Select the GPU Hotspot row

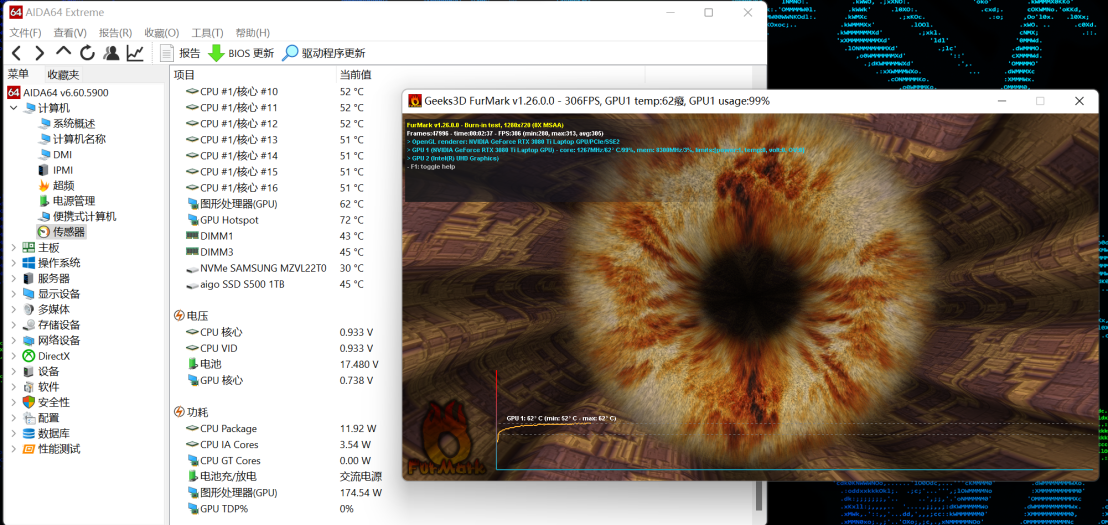pos(286,220)
